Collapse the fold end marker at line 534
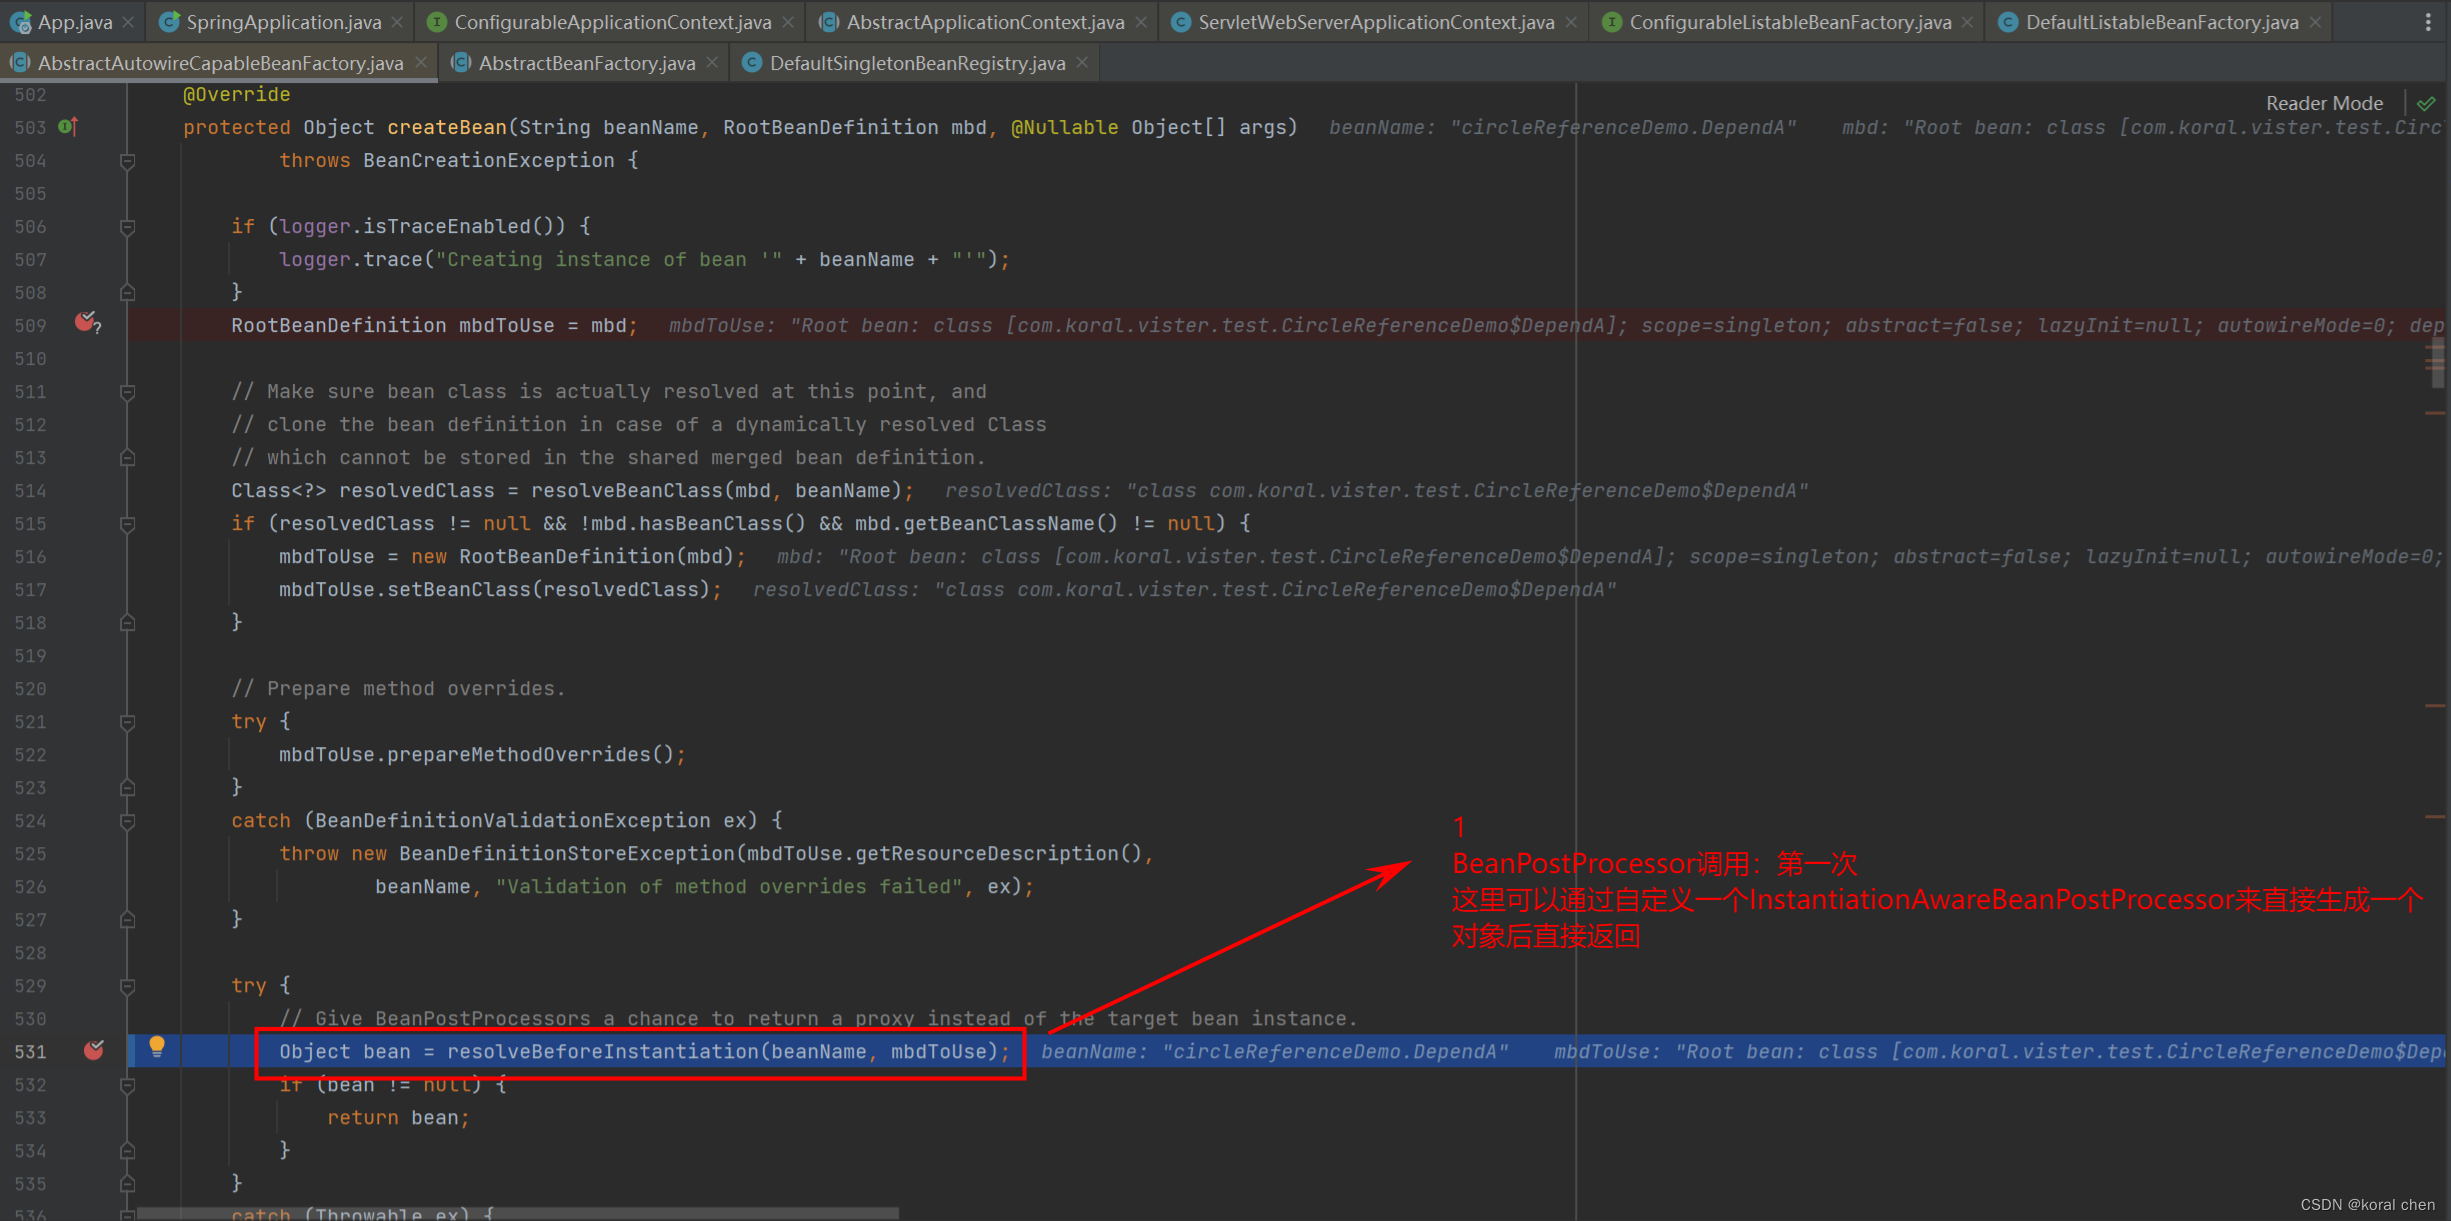The height and width of the screenshot is (1221, 2451). pyautogui.click(x=127, y=1151)
